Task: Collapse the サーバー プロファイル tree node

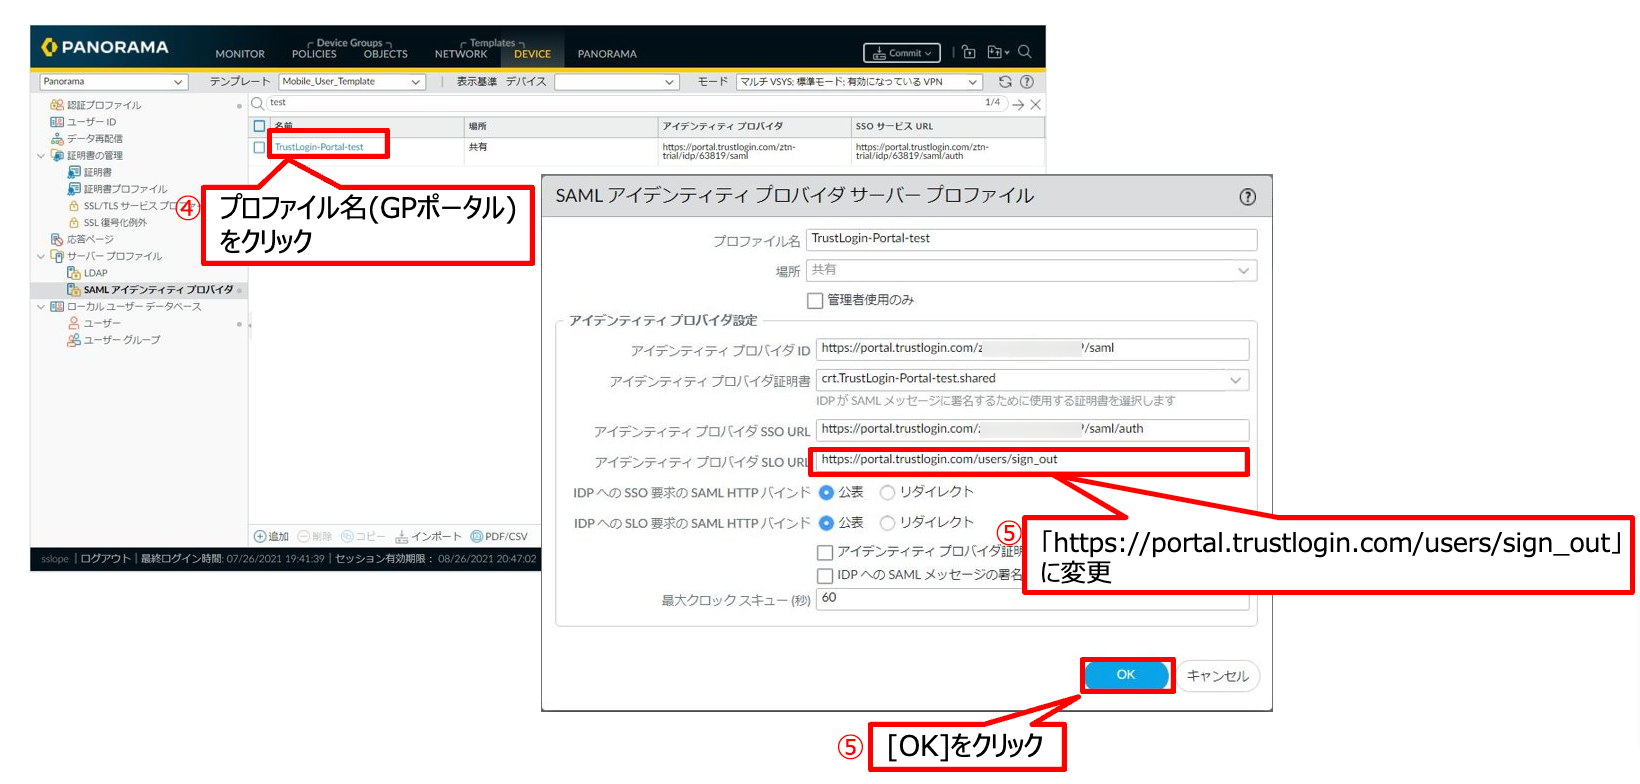Action: click(41, 257)
